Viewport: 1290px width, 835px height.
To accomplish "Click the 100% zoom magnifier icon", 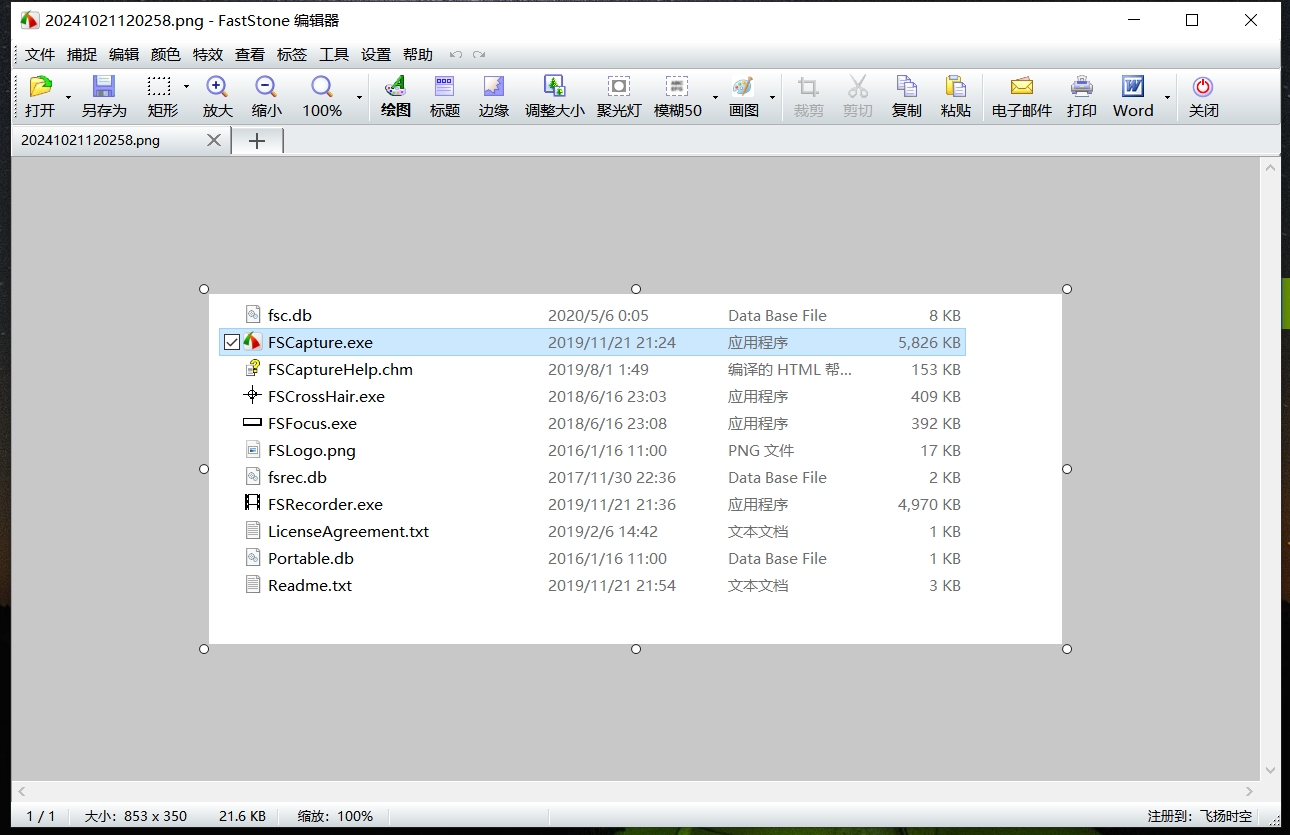I will pos(322,87).
